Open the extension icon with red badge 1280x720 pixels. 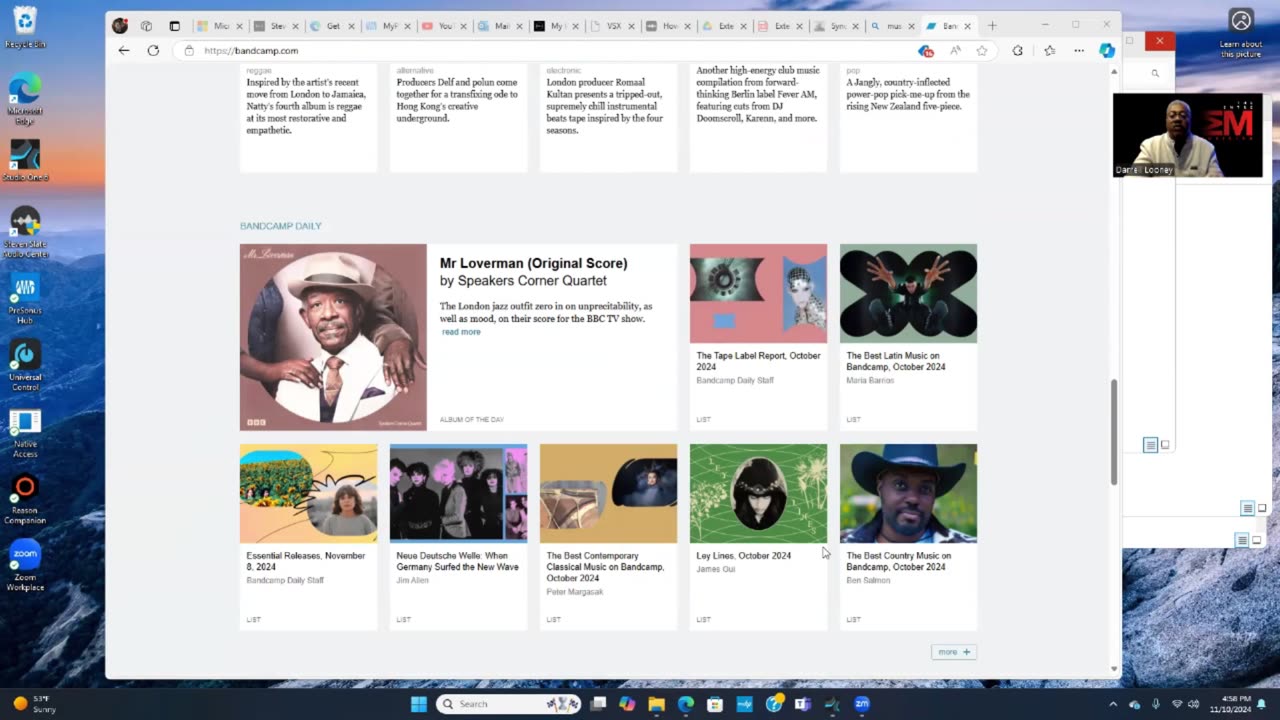[925, 50]
